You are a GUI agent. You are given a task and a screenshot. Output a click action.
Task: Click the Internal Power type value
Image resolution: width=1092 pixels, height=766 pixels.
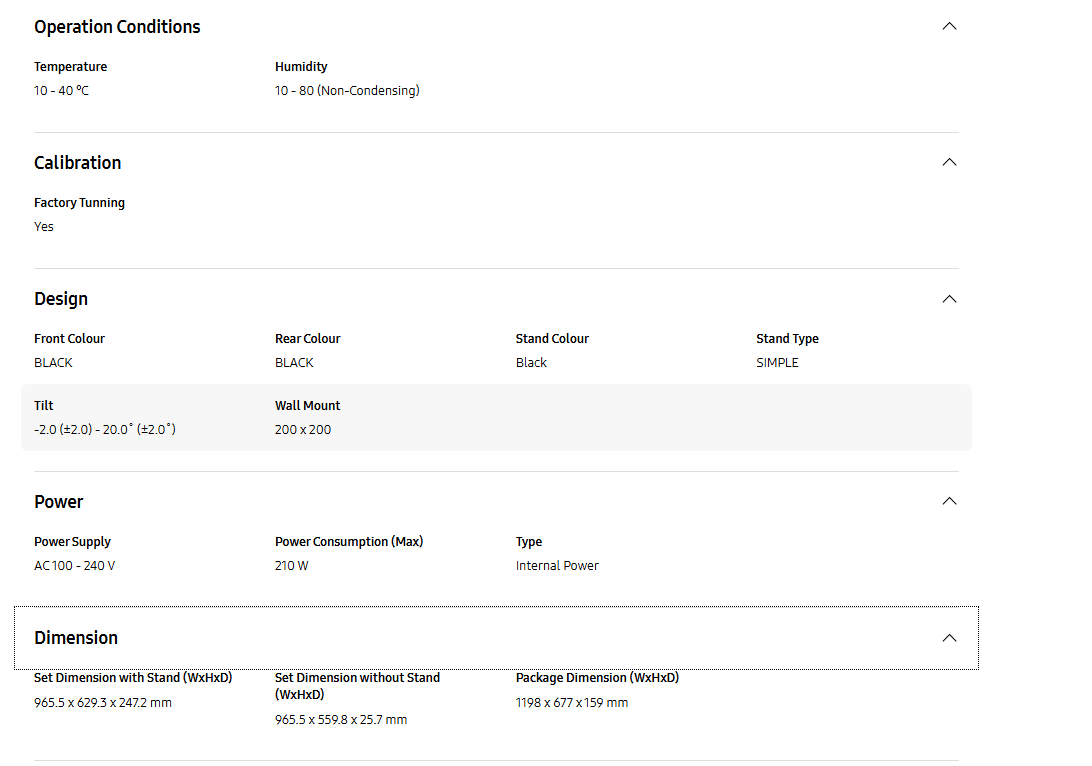pyautogui.click(x=557, y=566)
